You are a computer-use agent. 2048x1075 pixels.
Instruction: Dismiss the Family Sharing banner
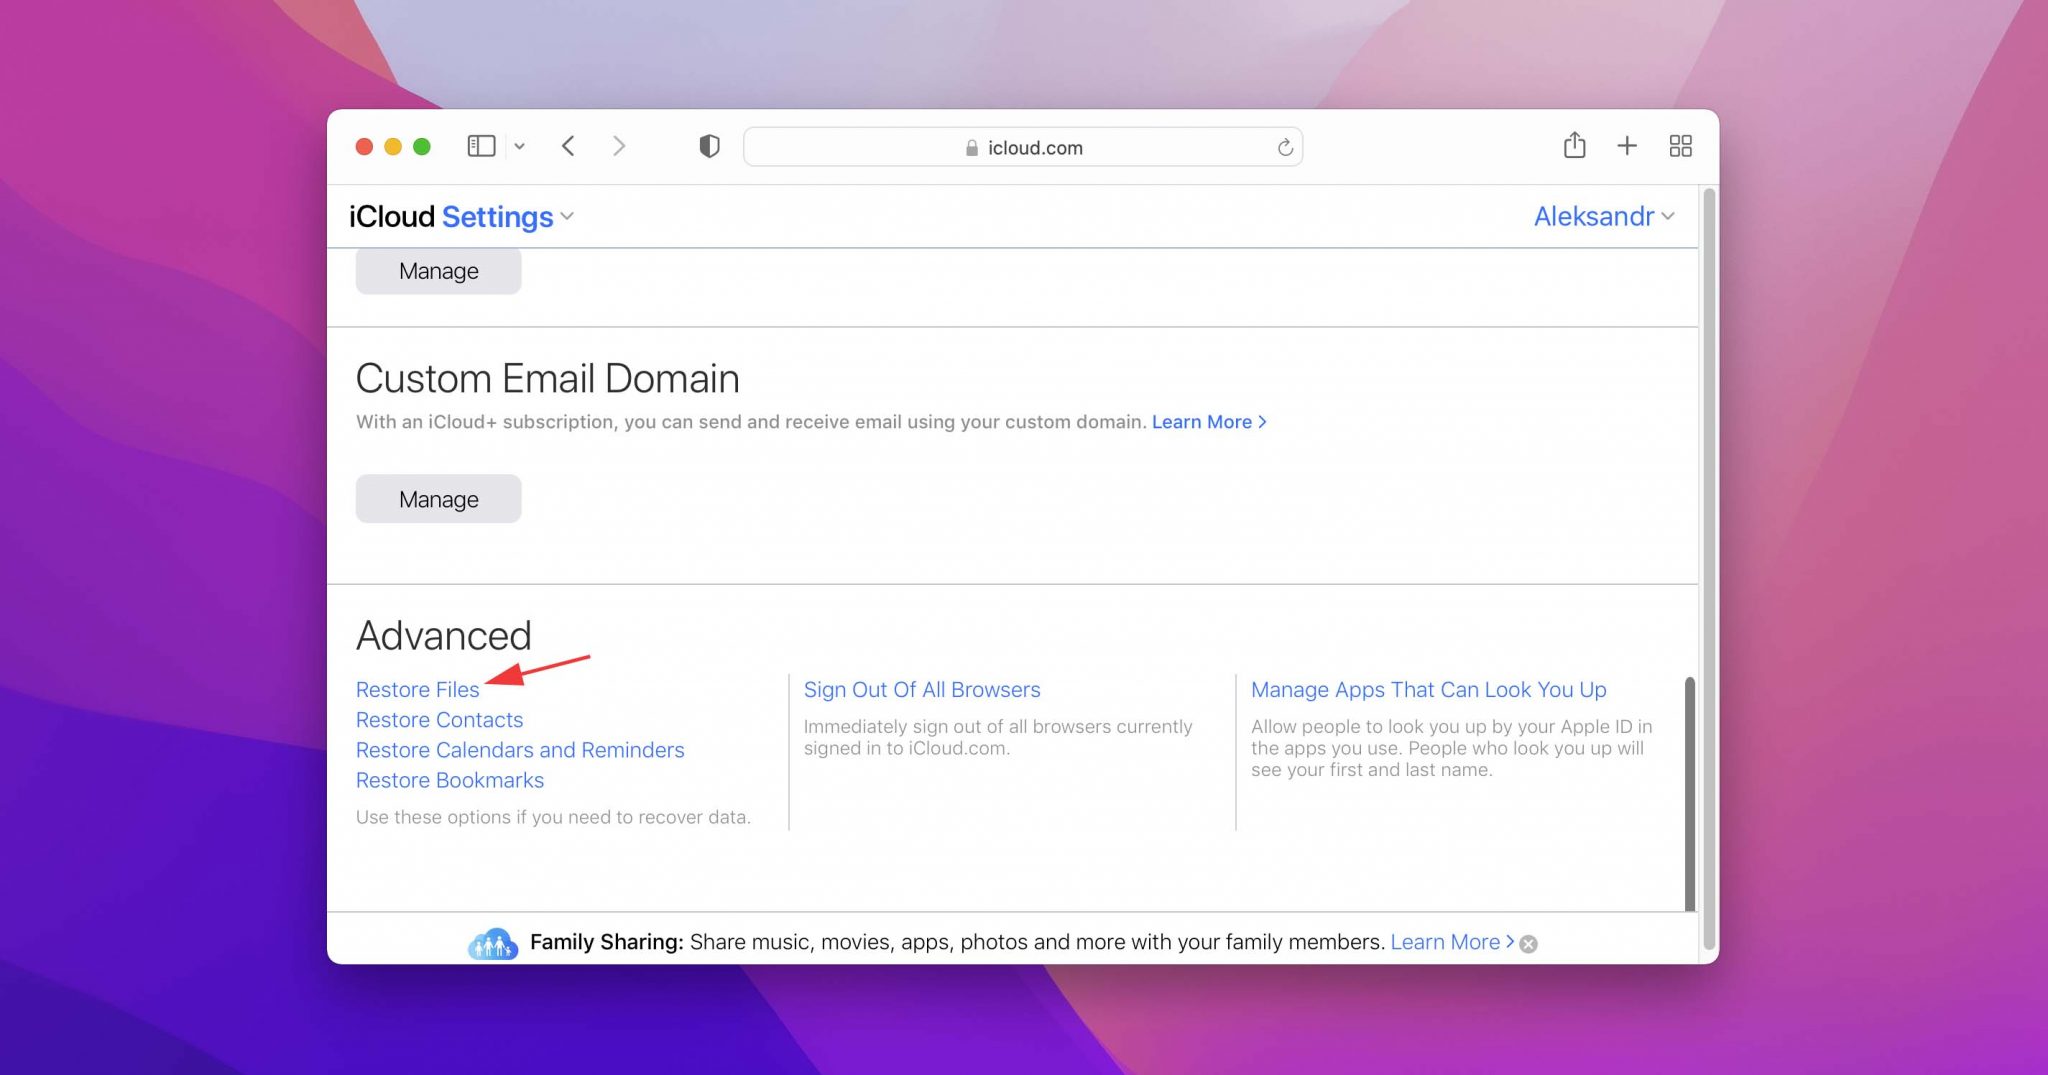(x=1528, y=944)
